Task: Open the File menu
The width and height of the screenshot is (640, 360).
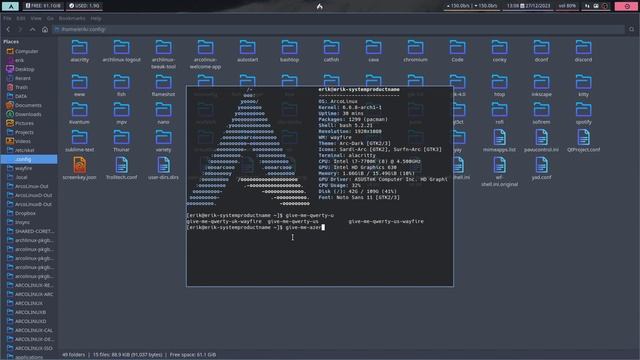Action: (x=7, y=18)
